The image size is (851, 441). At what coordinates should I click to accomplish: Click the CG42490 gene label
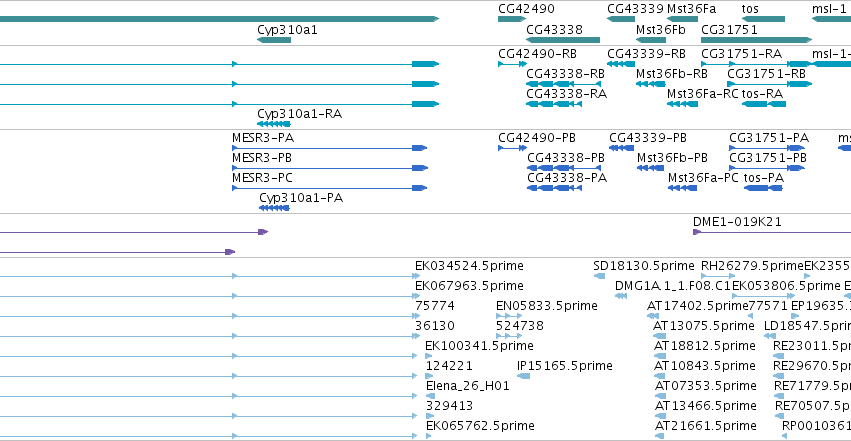click(526, 9)
